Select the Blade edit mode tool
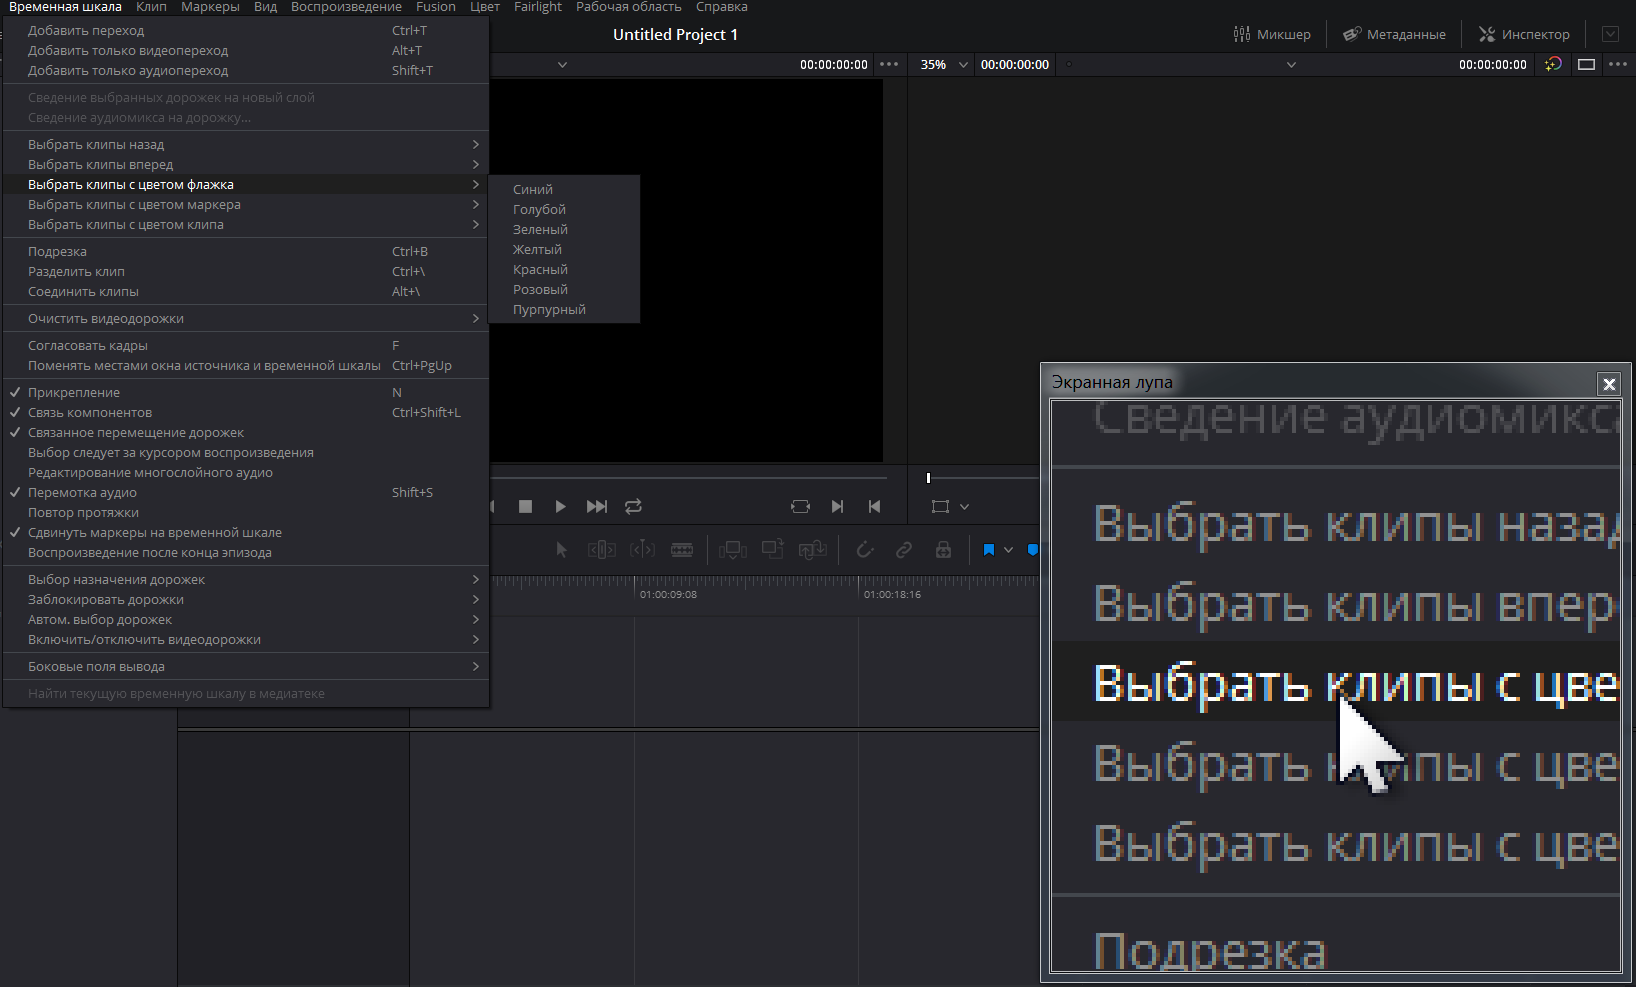The width and height of the screenshot is (1636, 988). pos(682,550)
